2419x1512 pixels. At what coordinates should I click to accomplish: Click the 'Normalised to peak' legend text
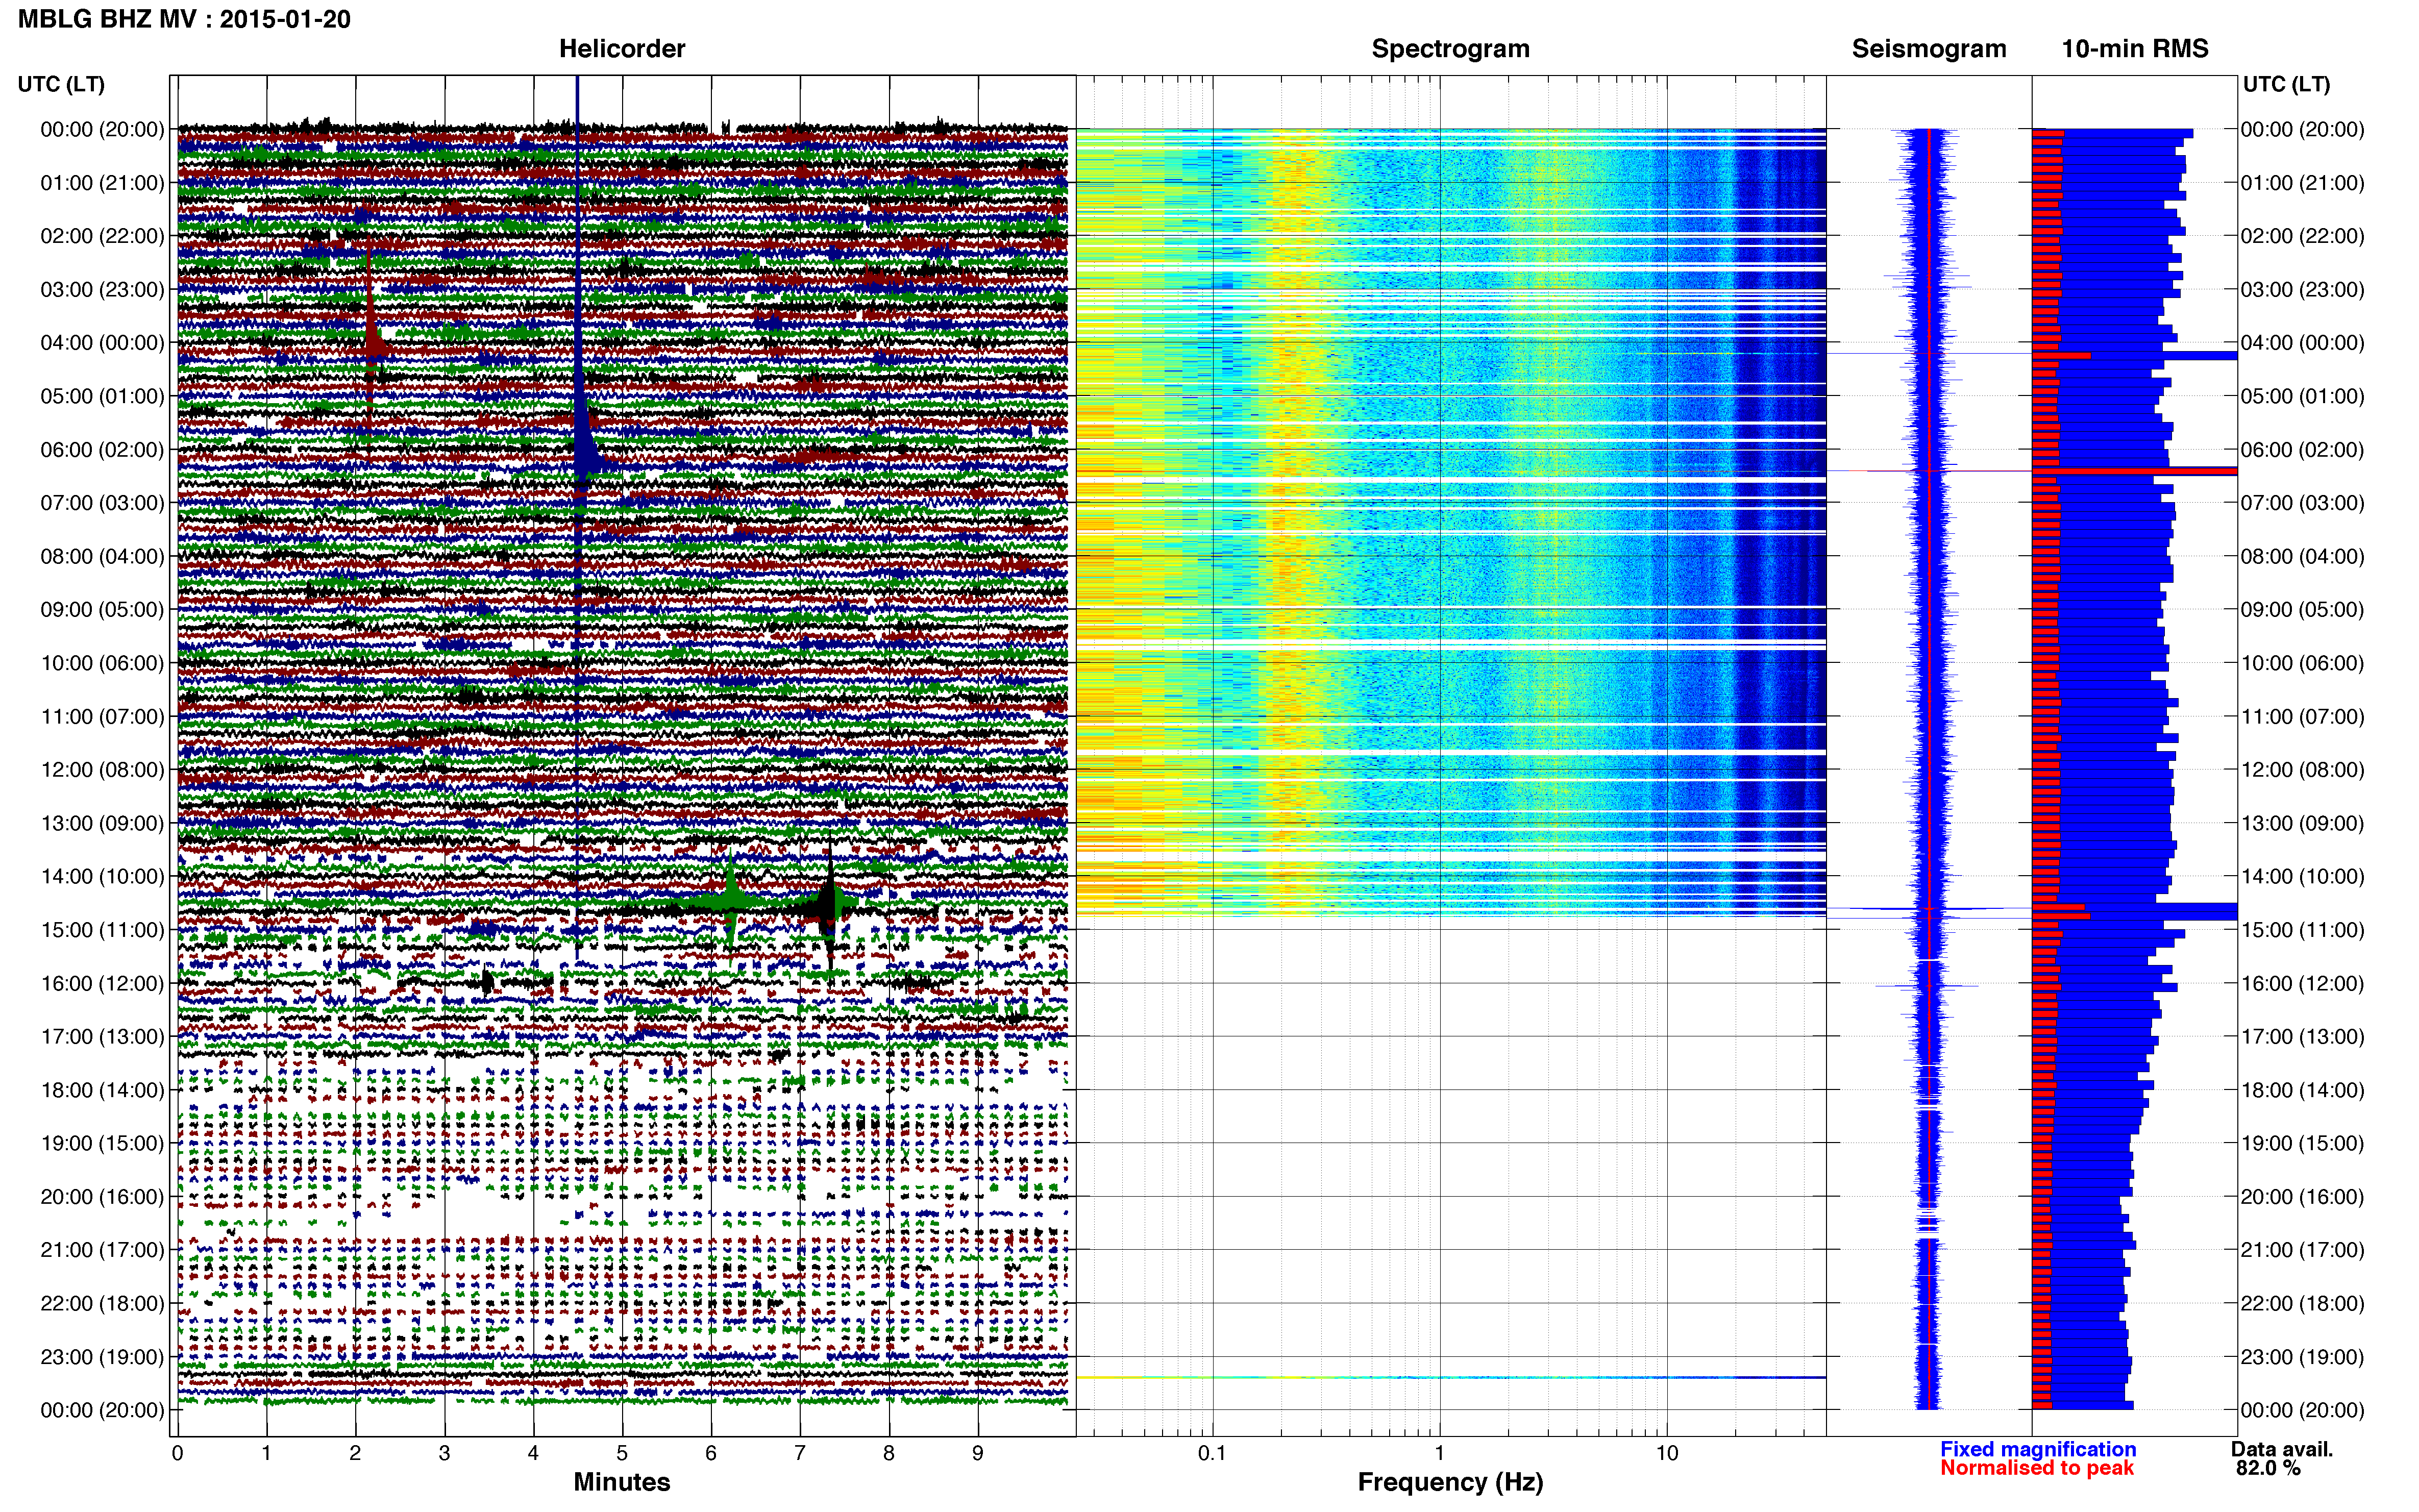[2037, 1468]
